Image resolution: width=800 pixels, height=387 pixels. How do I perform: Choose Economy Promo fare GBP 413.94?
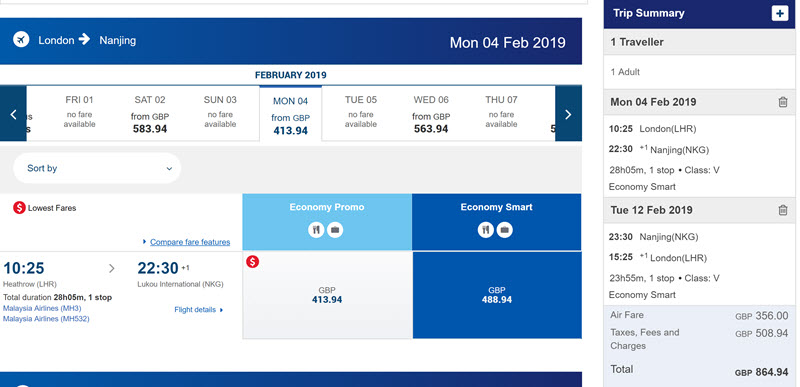(327, 295)
